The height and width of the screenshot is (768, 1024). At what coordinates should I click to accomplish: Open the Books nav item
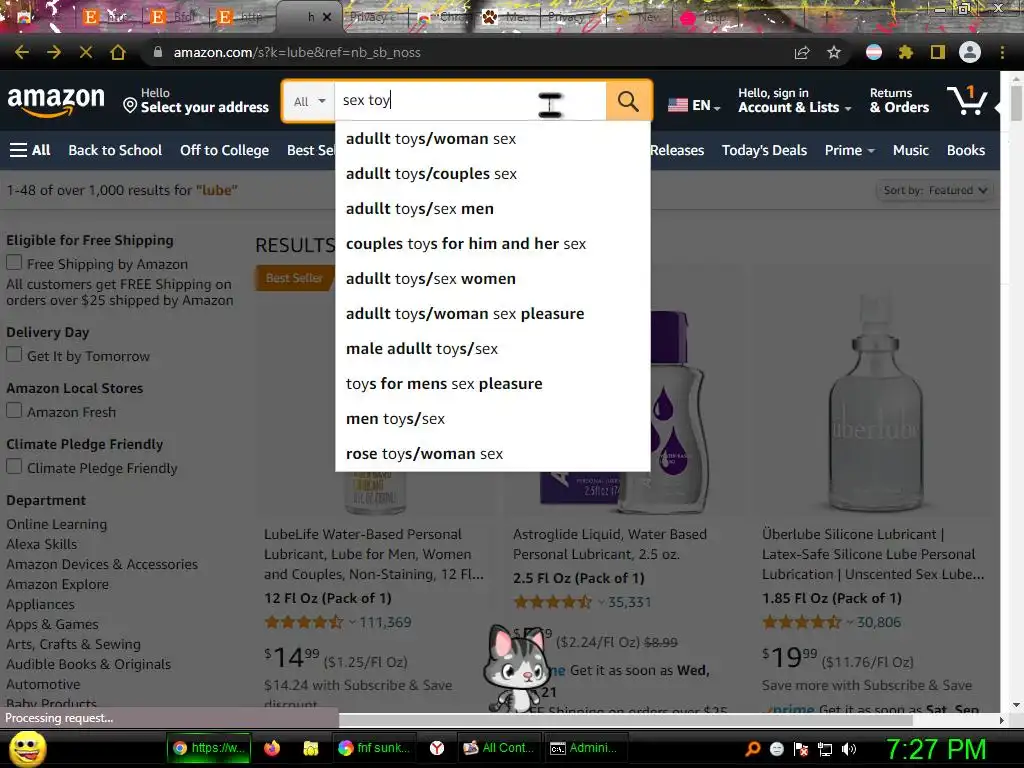(966, 150)
